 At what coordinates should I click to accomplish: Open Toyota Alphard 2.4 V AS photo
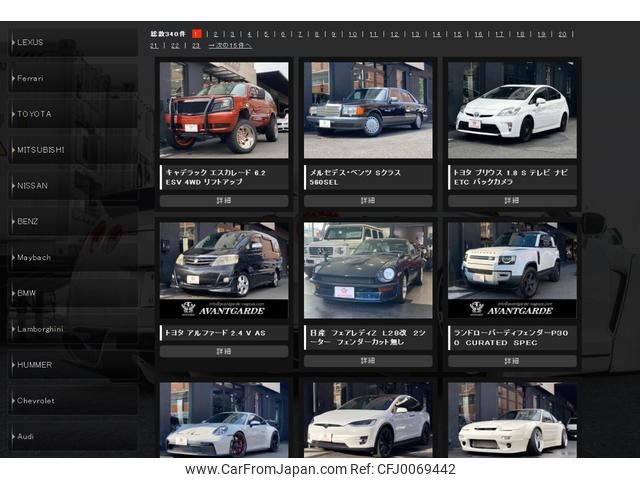click(224, 270)
